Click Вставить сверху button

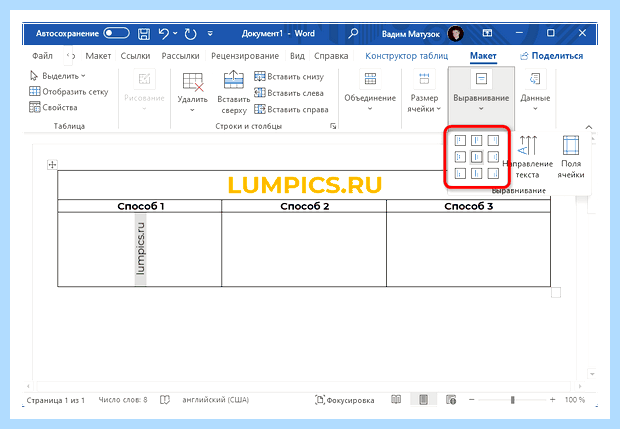coord(234,93)
